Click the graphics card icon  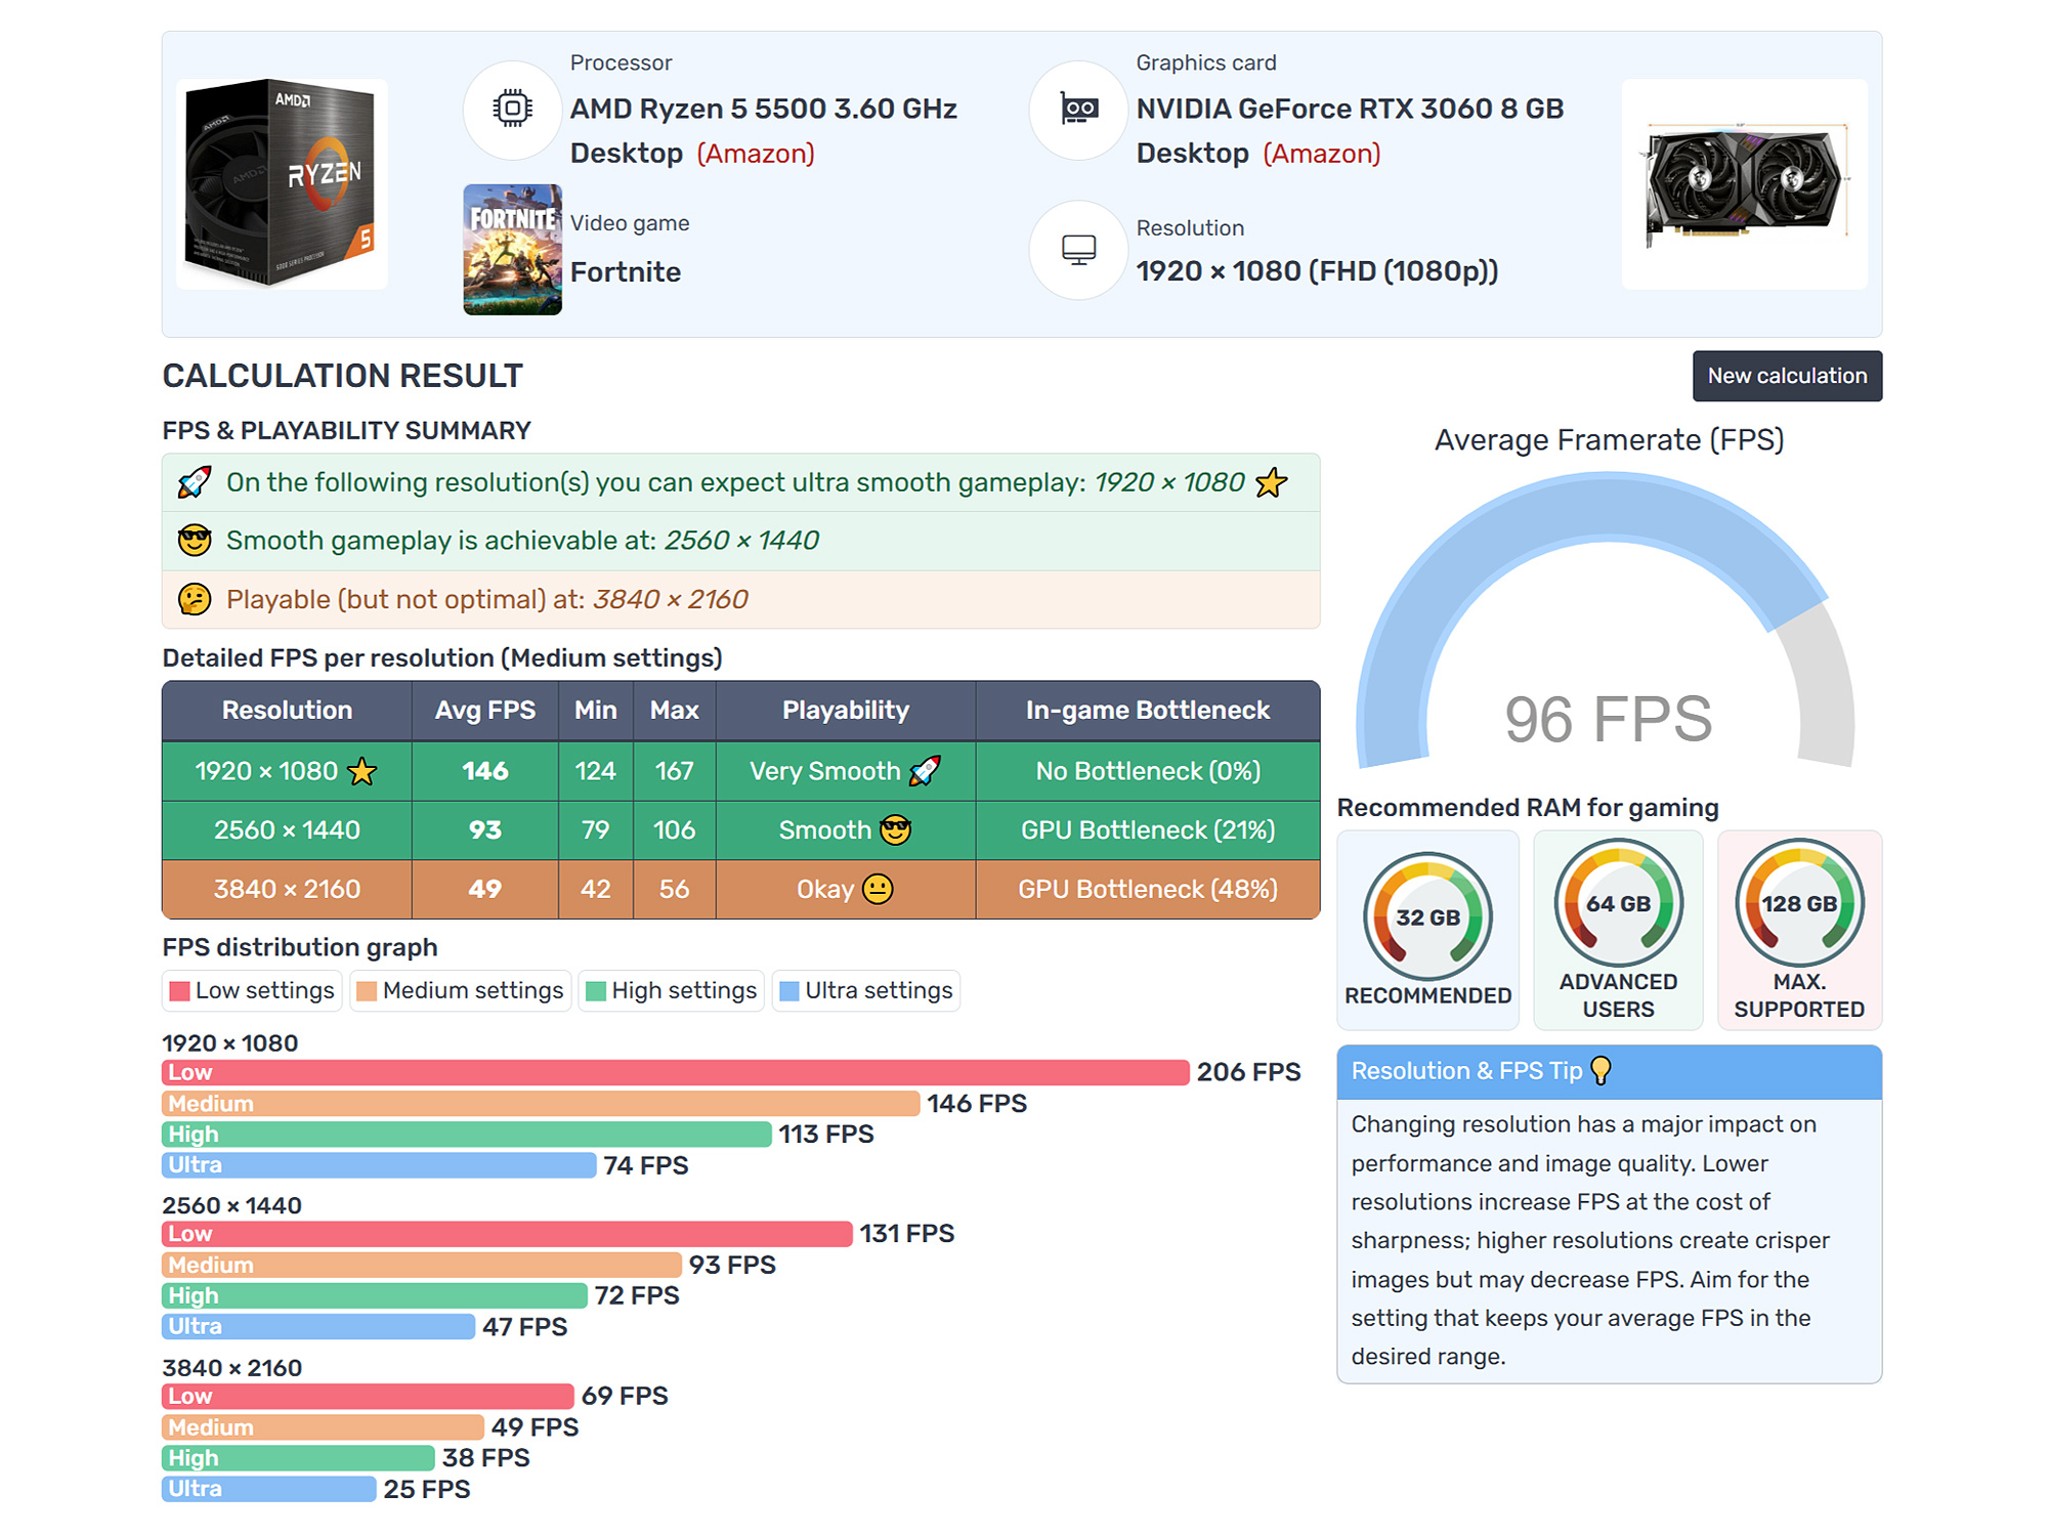pos(1078,109)
